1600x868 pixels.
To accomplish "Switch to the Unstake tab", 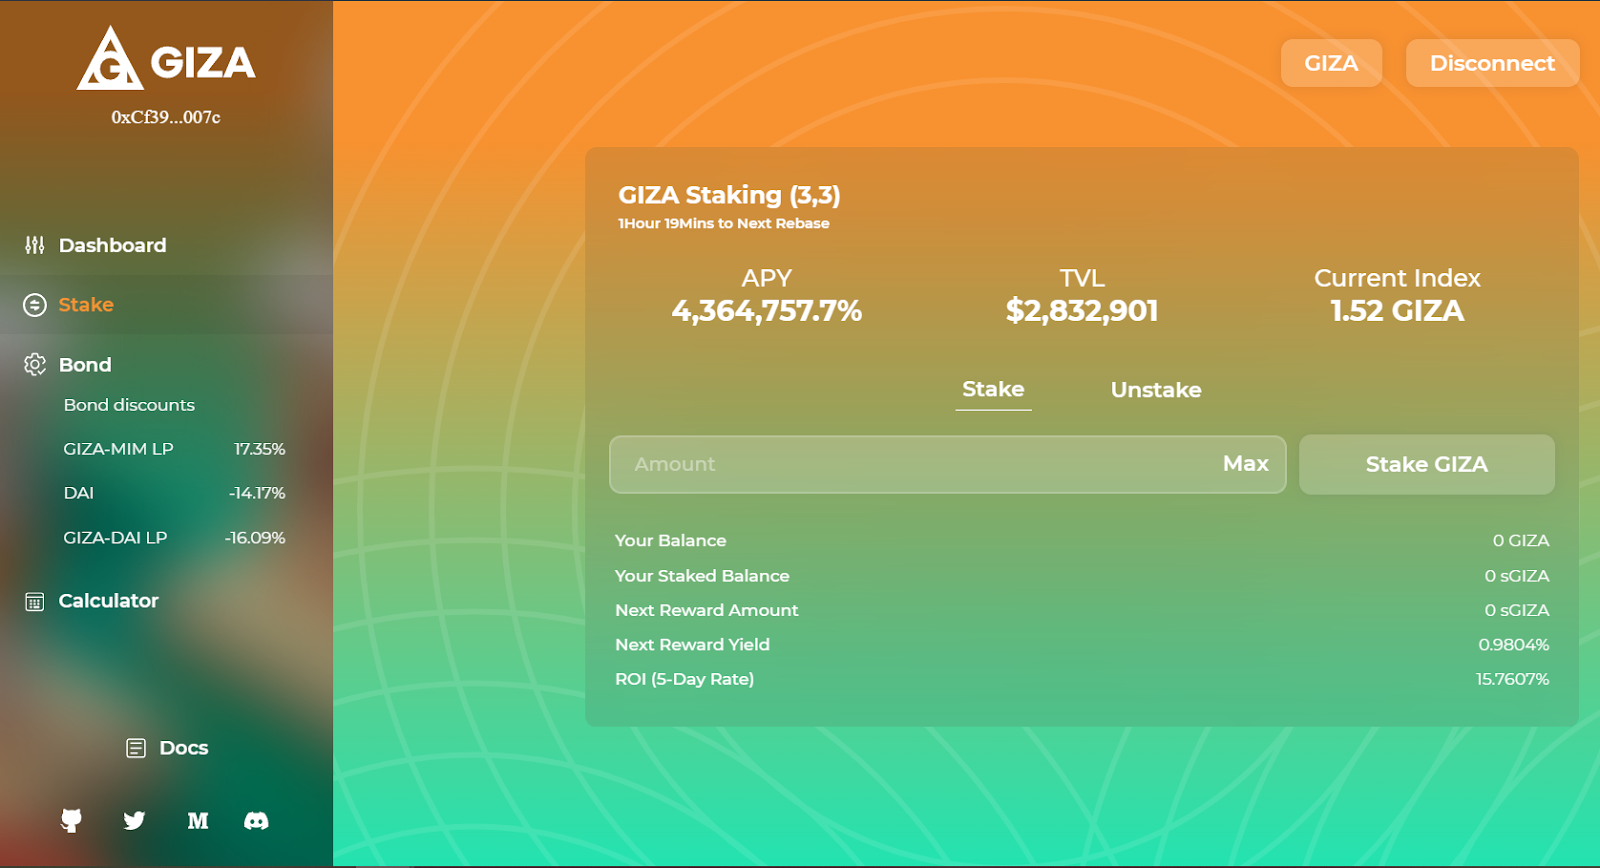I will (x=1156, y=390).
